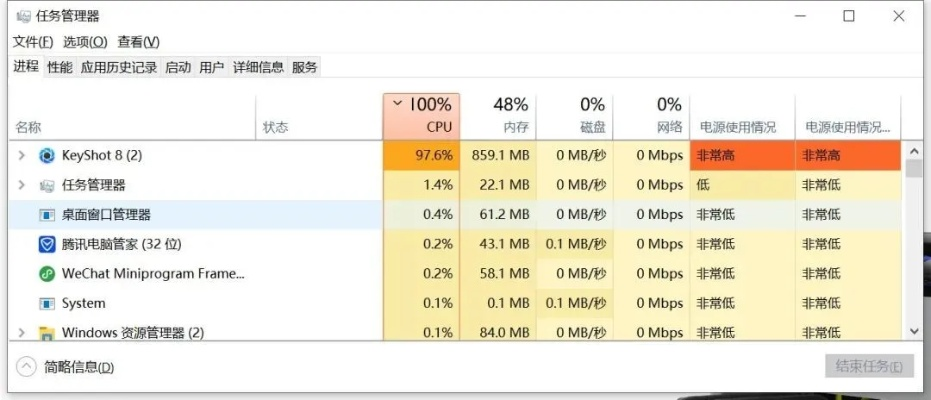Image resolution: width=931 pixels, height=400 pixels.
Task: Collapse to 简略信息 view using arrow
Action: coord(26,367)
